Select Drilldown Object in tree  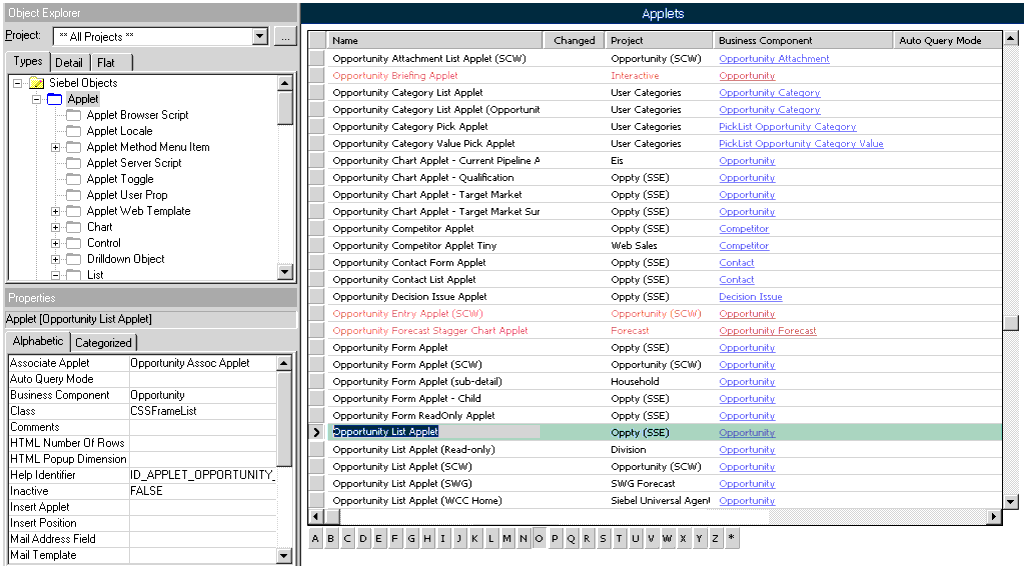125,259
